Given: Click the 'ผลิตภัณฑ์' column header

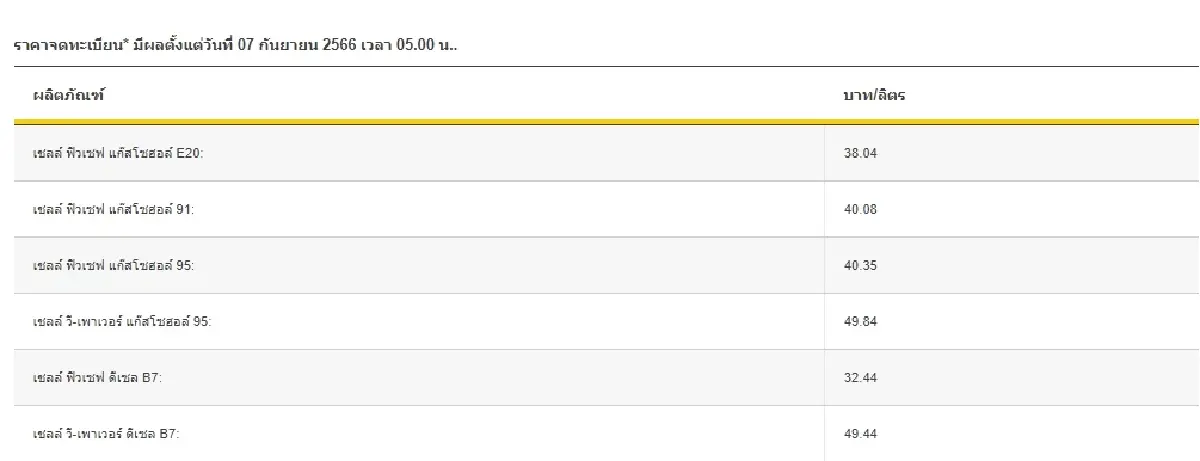Looking at the screenshot, I should pos(69,96).
